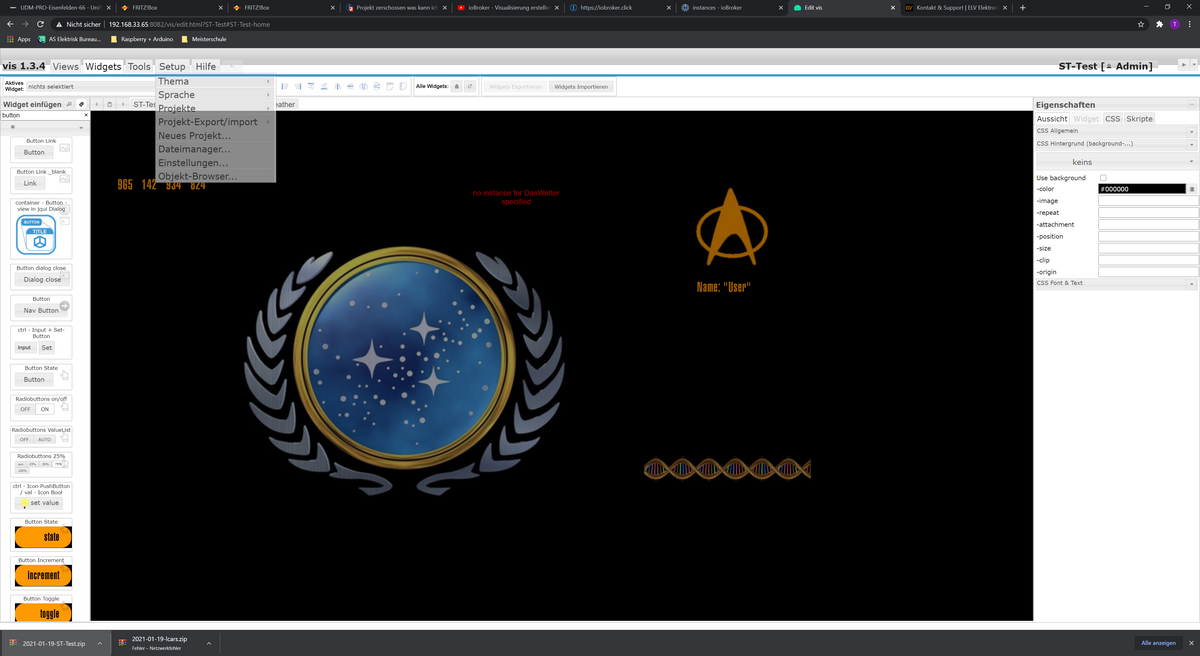This screenshot has width=1200, height=656.
Task: Select the Nav Button widget
Action: pyautogui.click(x=42, y=306)
